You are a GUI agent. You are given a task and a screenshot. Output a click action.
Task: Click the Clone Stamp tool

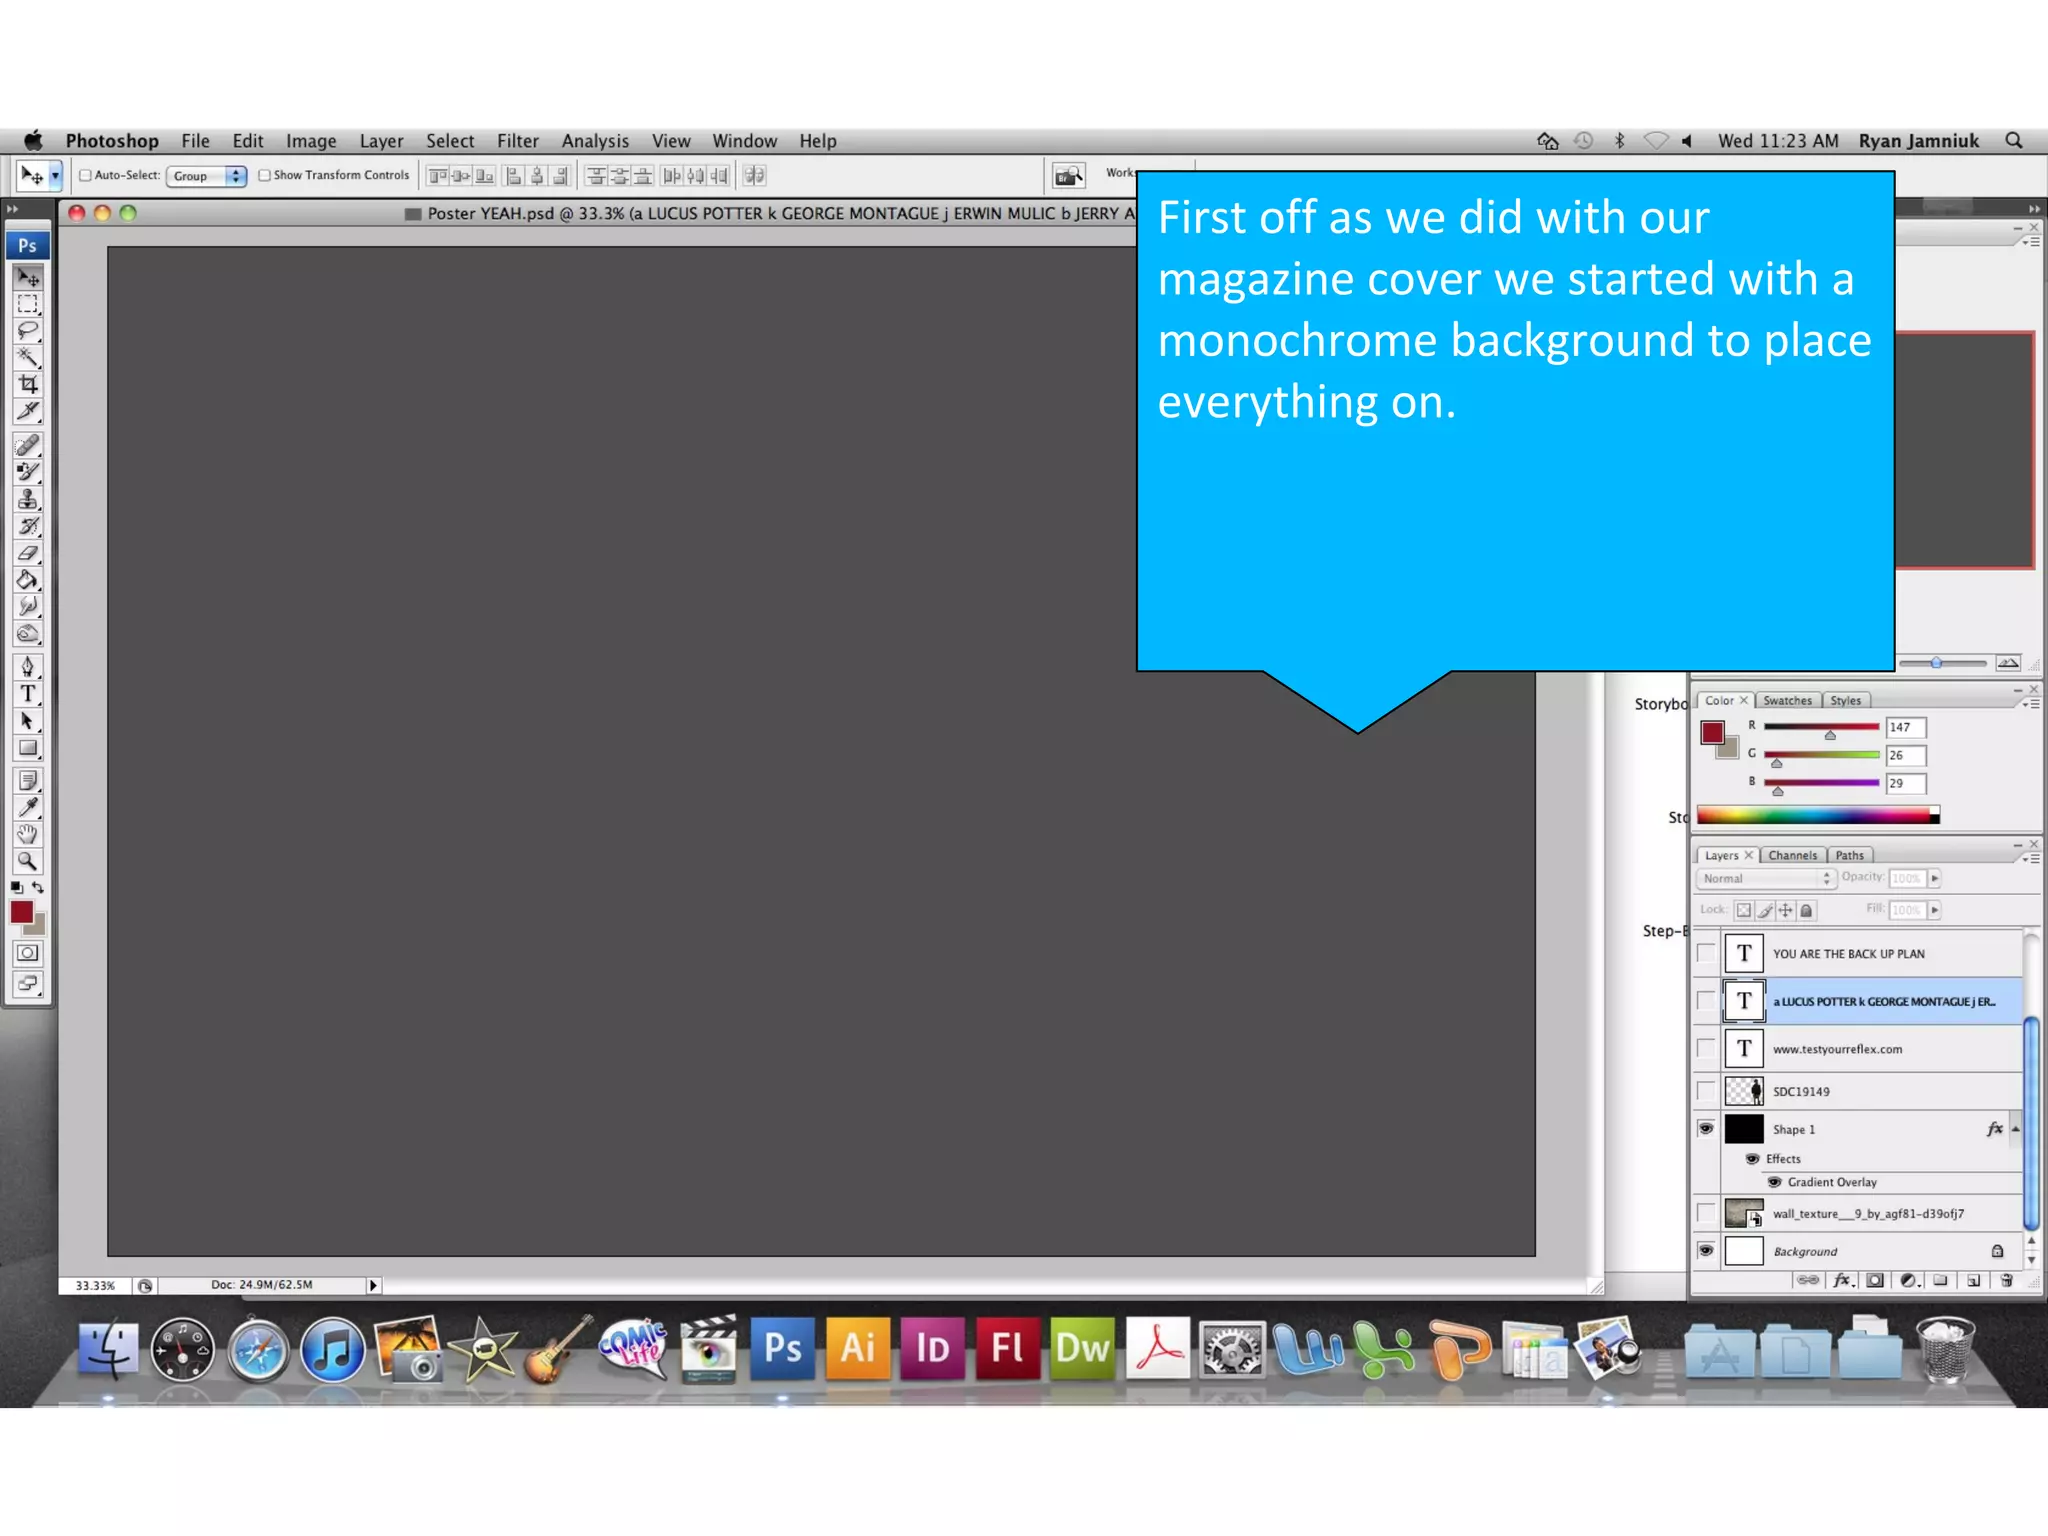click(x=28, y=499)
